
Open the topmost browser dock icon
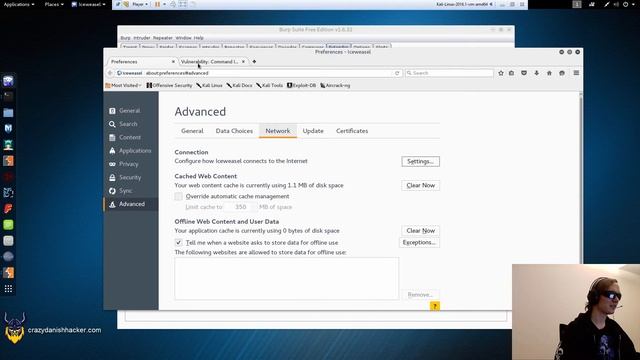pos(8,80)
